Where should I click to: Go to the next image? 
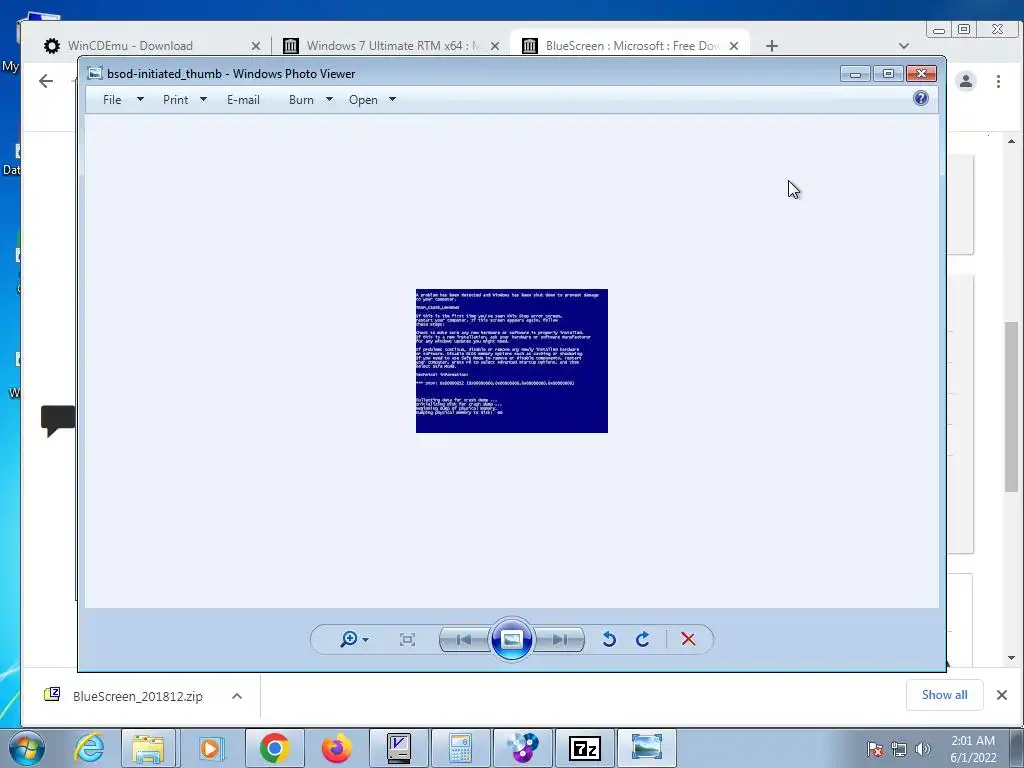(560, 639)
